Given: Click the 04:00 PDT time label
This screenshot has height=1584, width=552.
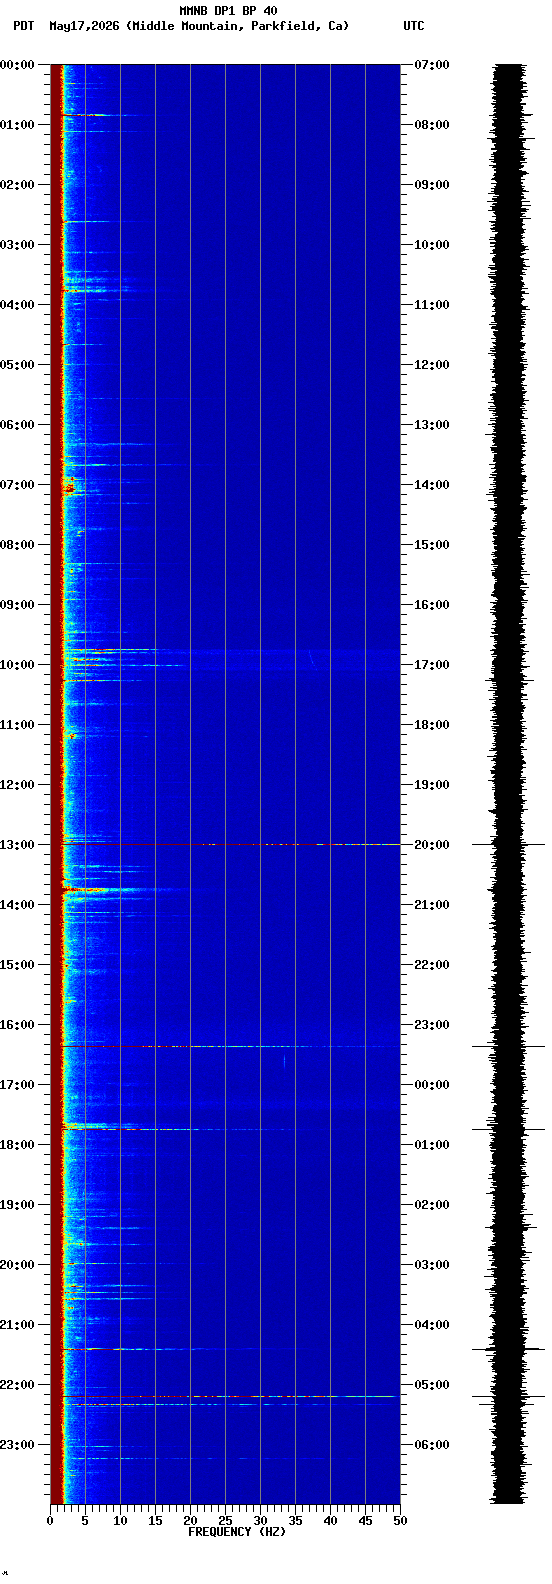Looking at the screenshot, I should (17, 305).
